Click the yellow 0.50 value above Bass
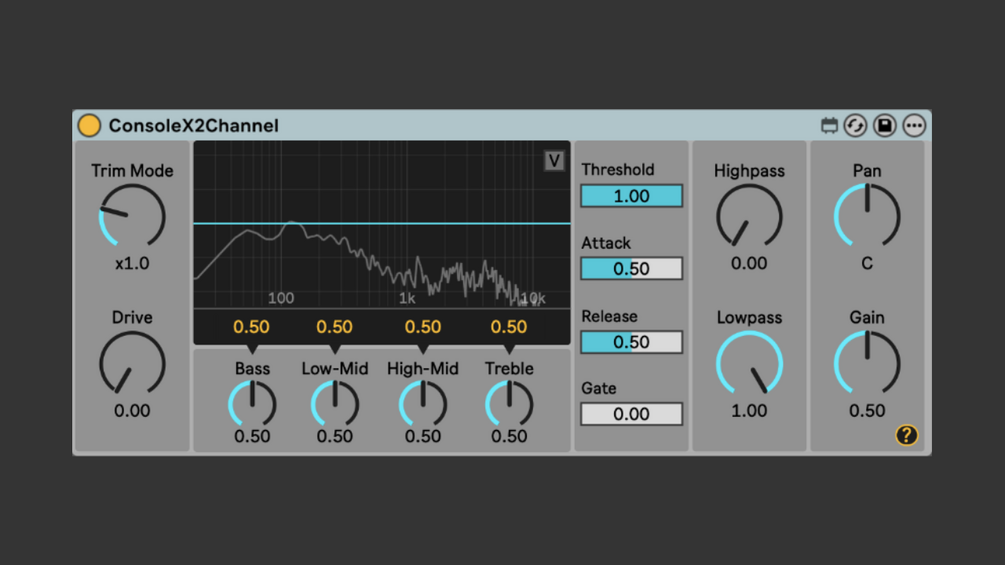Screen dimensions: 1005x565 coord(251,327)
